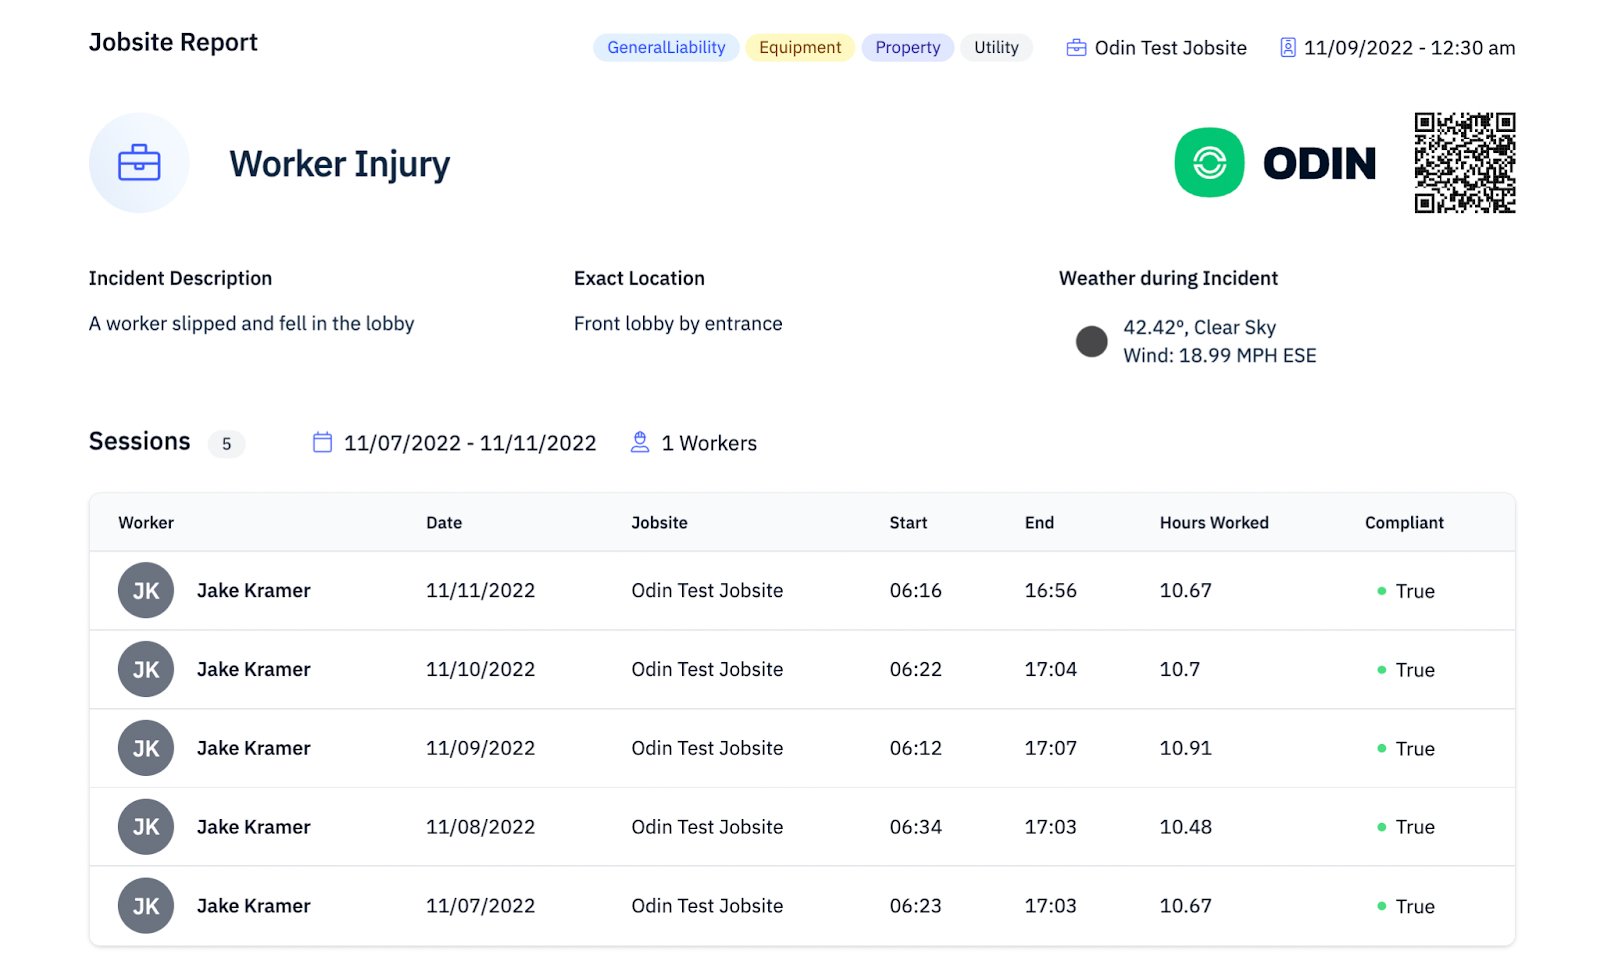Click the 11/09/2022 - 12:30 am timestamp
Image resolution: width=1600 pixels, height=976 pixels.
point(1409,48)
